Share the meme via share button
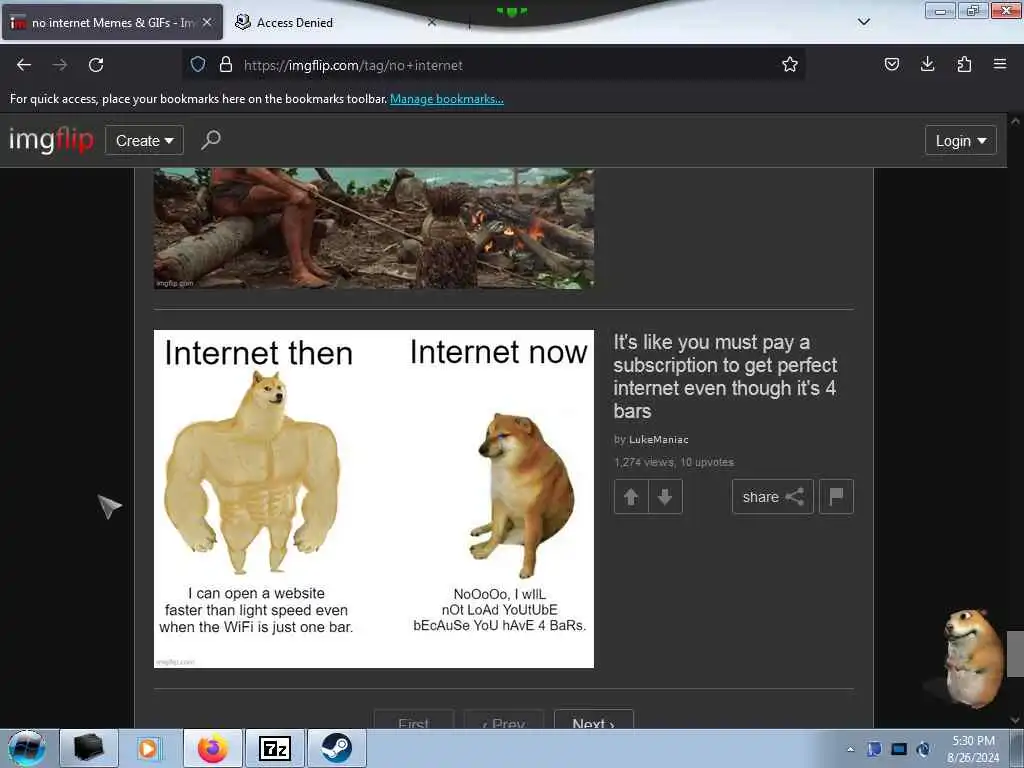Viewport: 1024px width, 768px height. point(773,497)
